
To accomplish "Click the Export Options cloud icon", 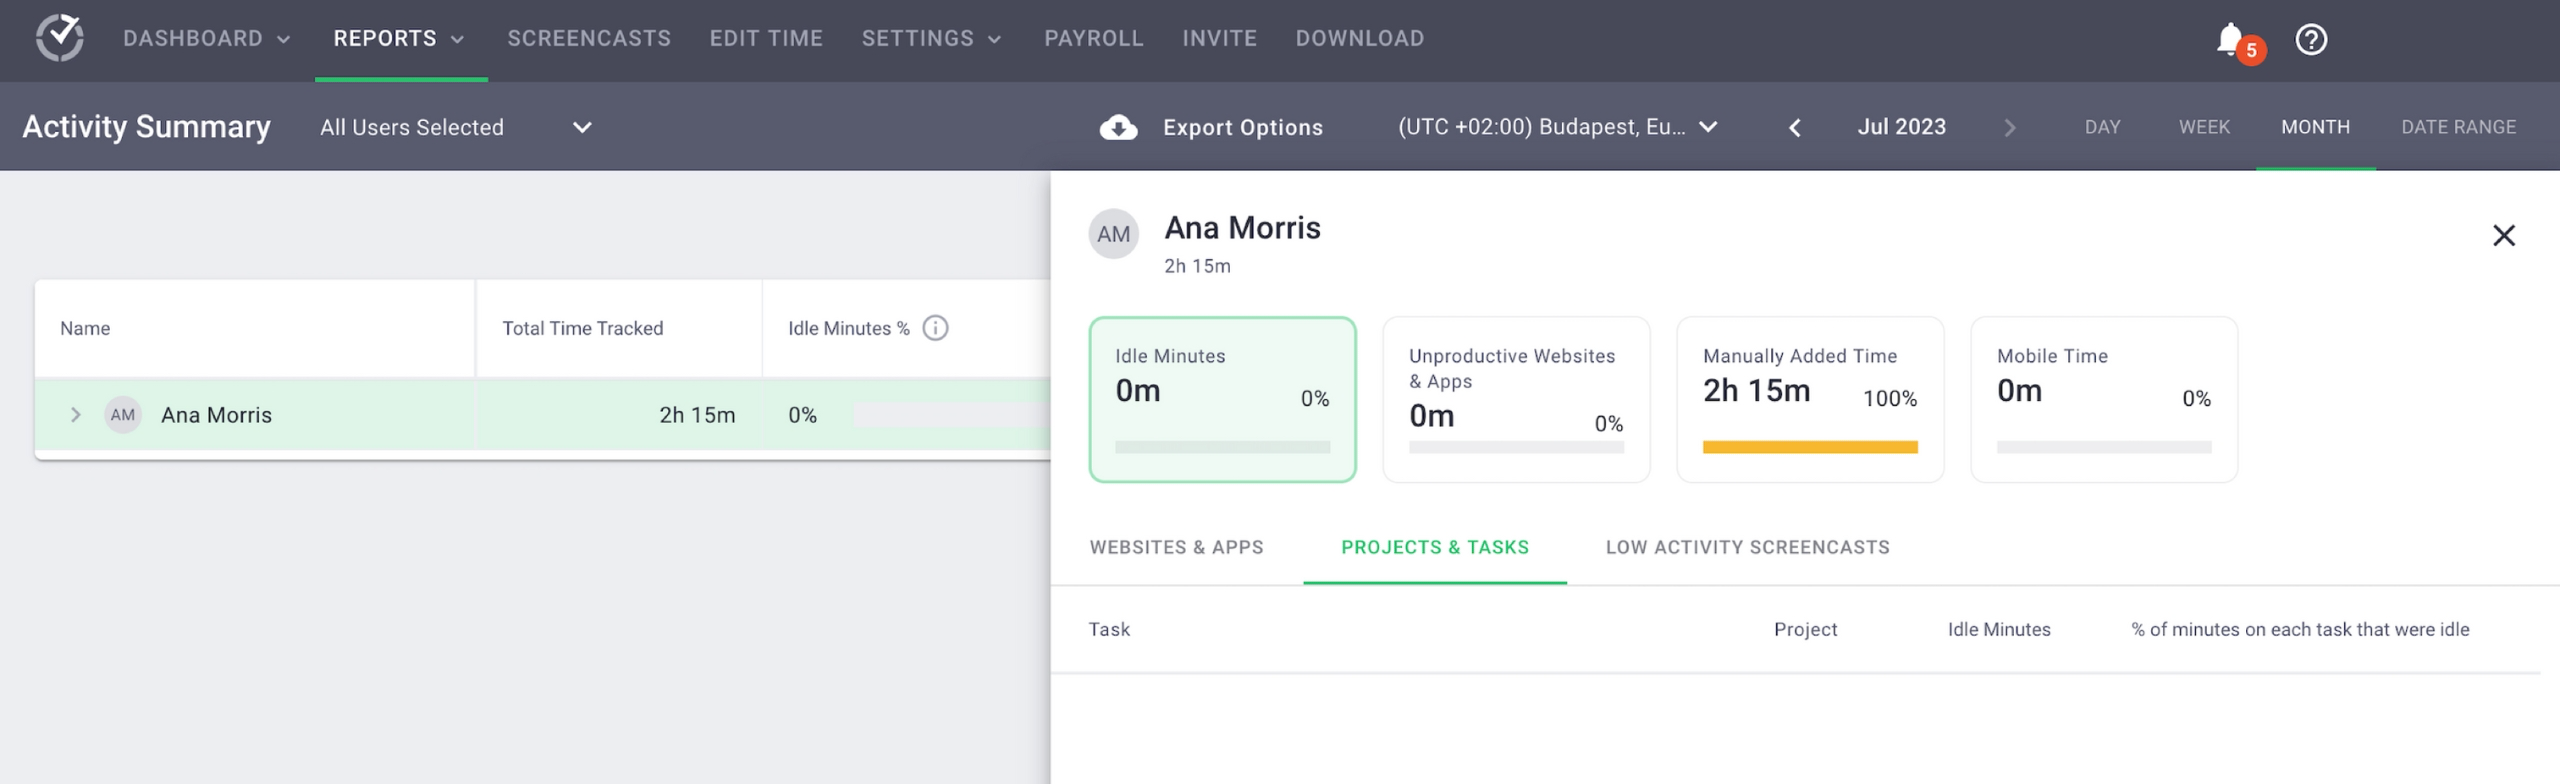I will tap(1118, 127).
